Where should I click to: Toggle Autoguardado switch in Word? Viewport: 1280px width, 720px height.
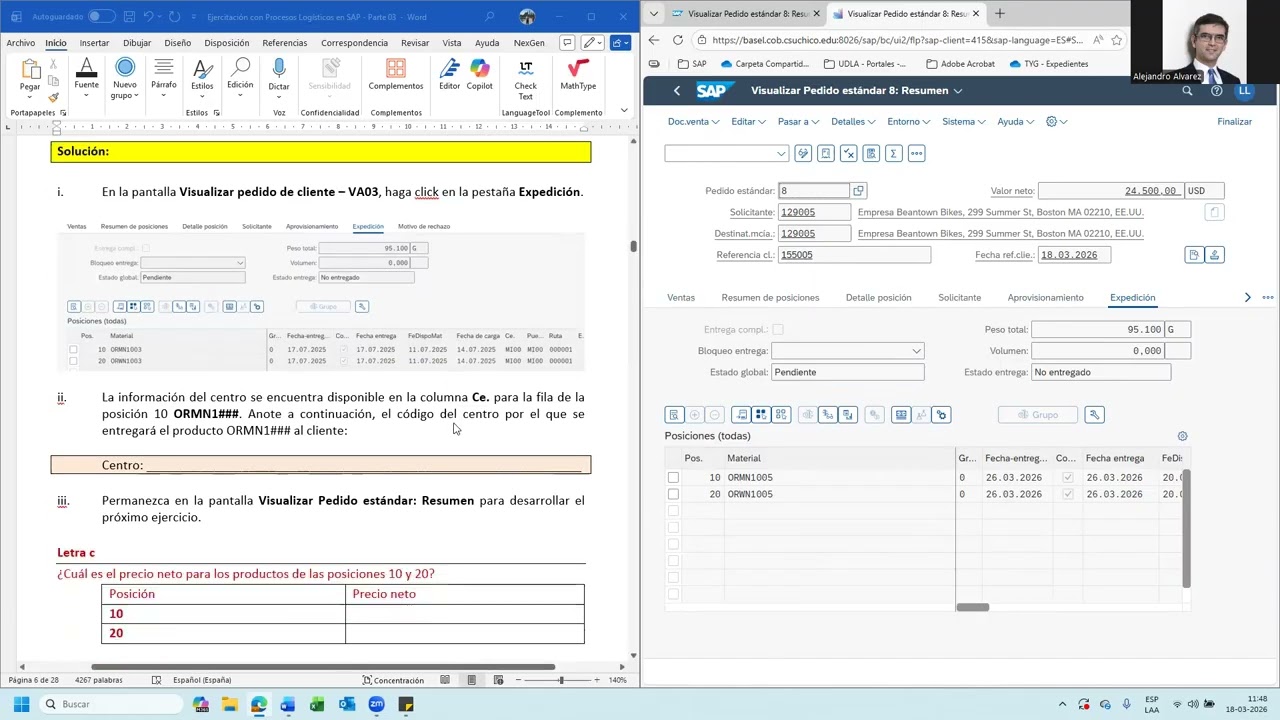102,16
